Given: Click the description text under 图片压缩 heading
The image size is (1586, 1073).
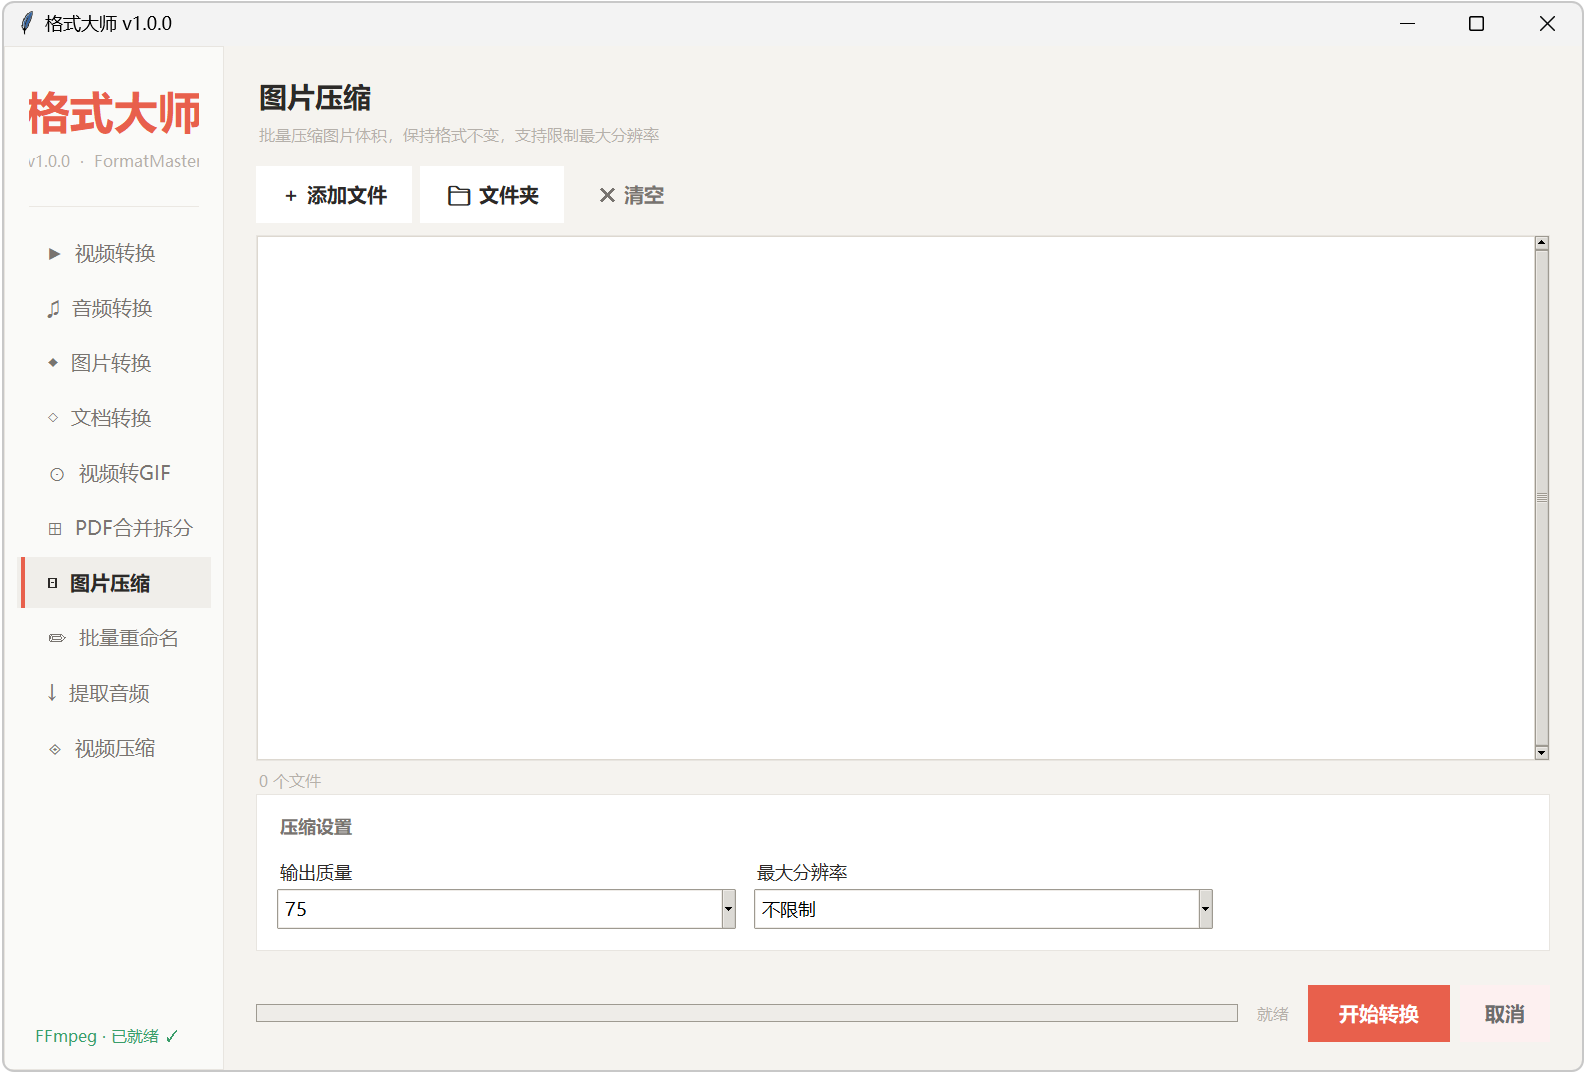Looking at the screenshot, I should (459, 135).
